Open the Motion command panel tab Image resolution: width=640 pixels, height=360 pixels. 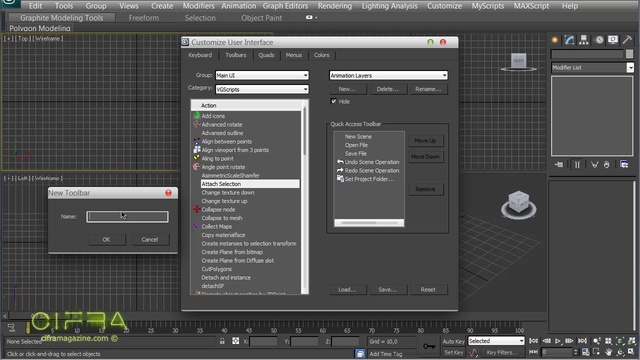coord(599,40)
